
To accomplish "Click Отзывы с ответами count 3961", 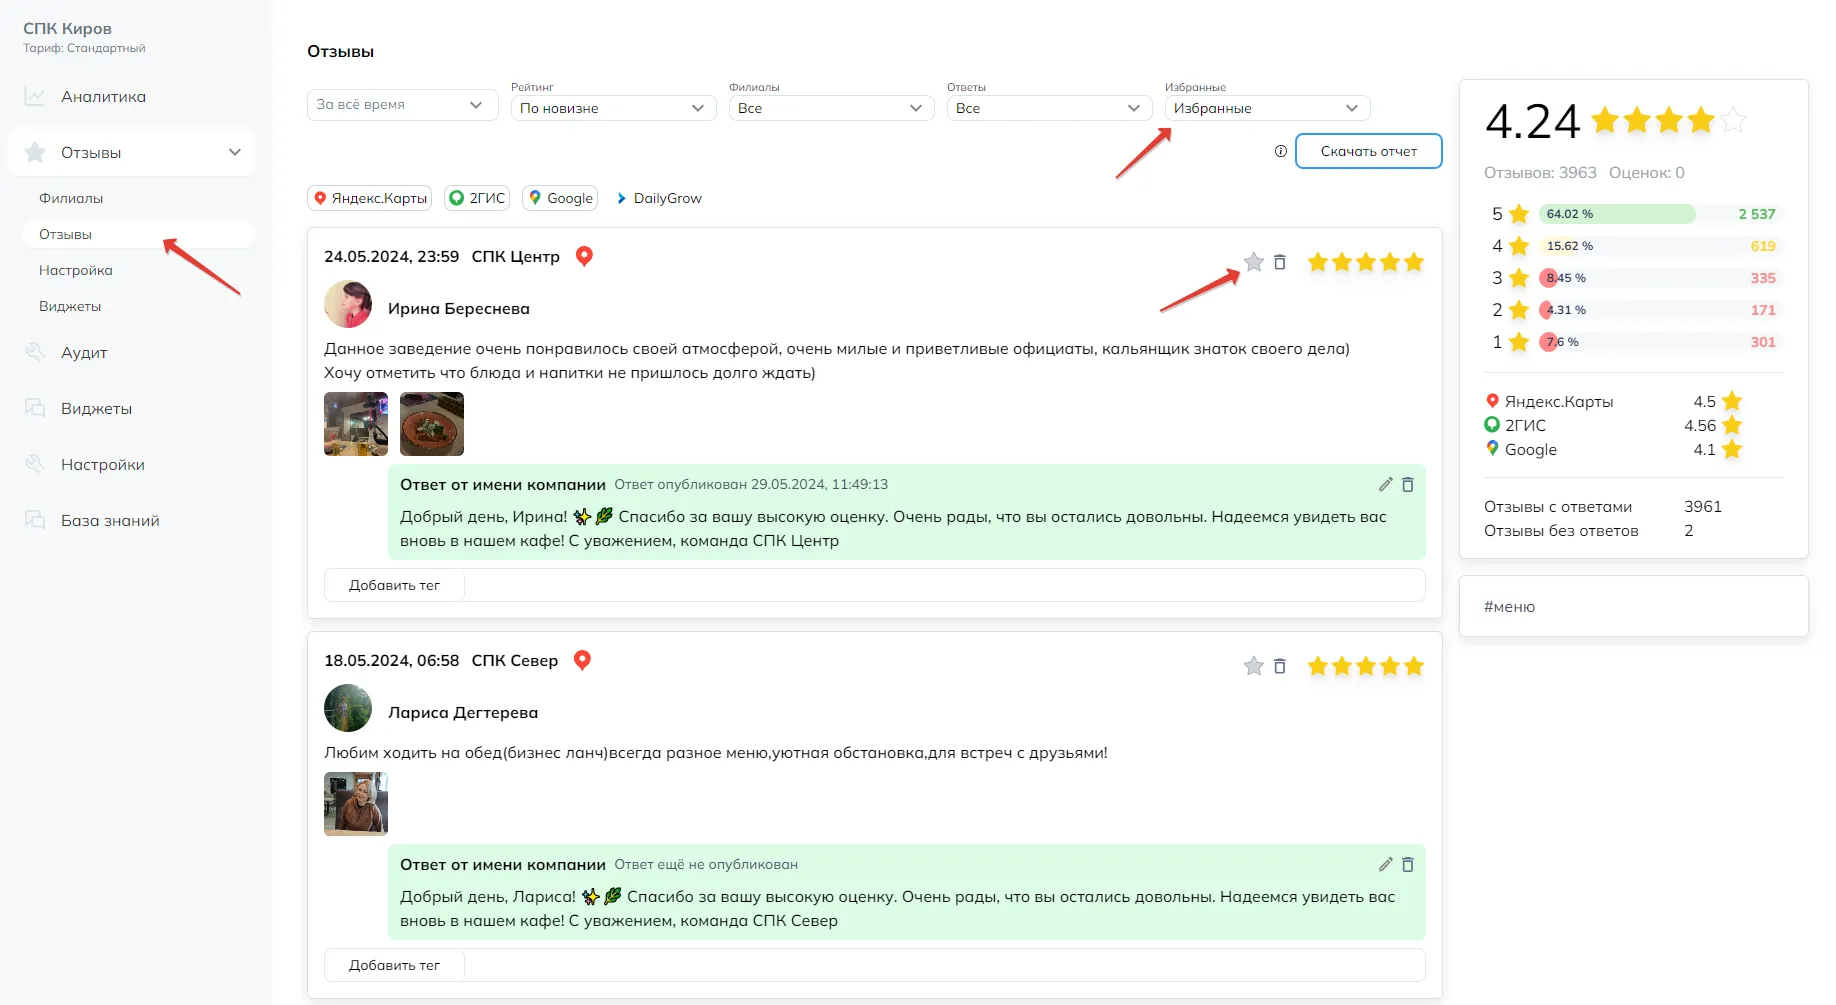I will tap(1703, 507).
